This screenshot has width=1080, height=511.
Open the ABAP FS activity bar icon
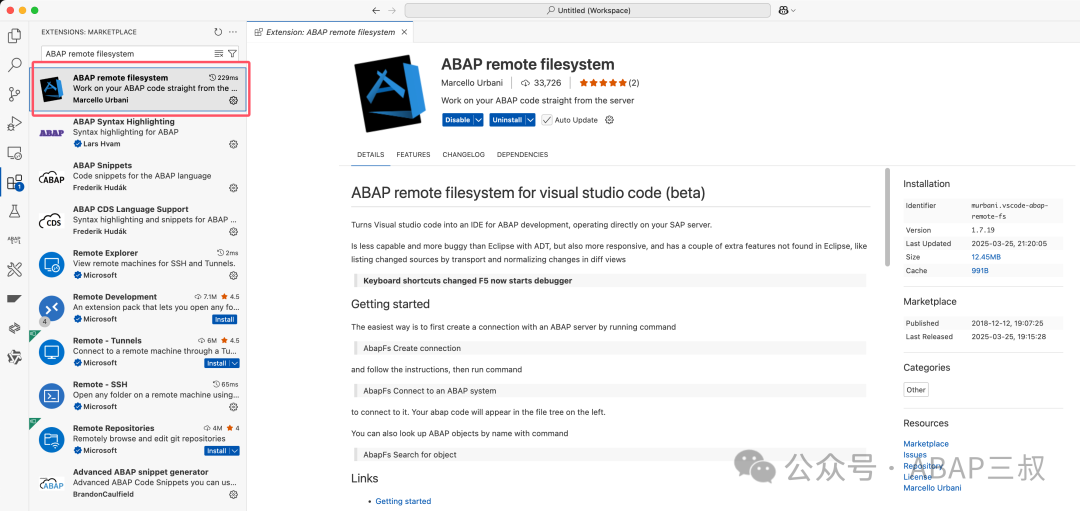[14, 240]
